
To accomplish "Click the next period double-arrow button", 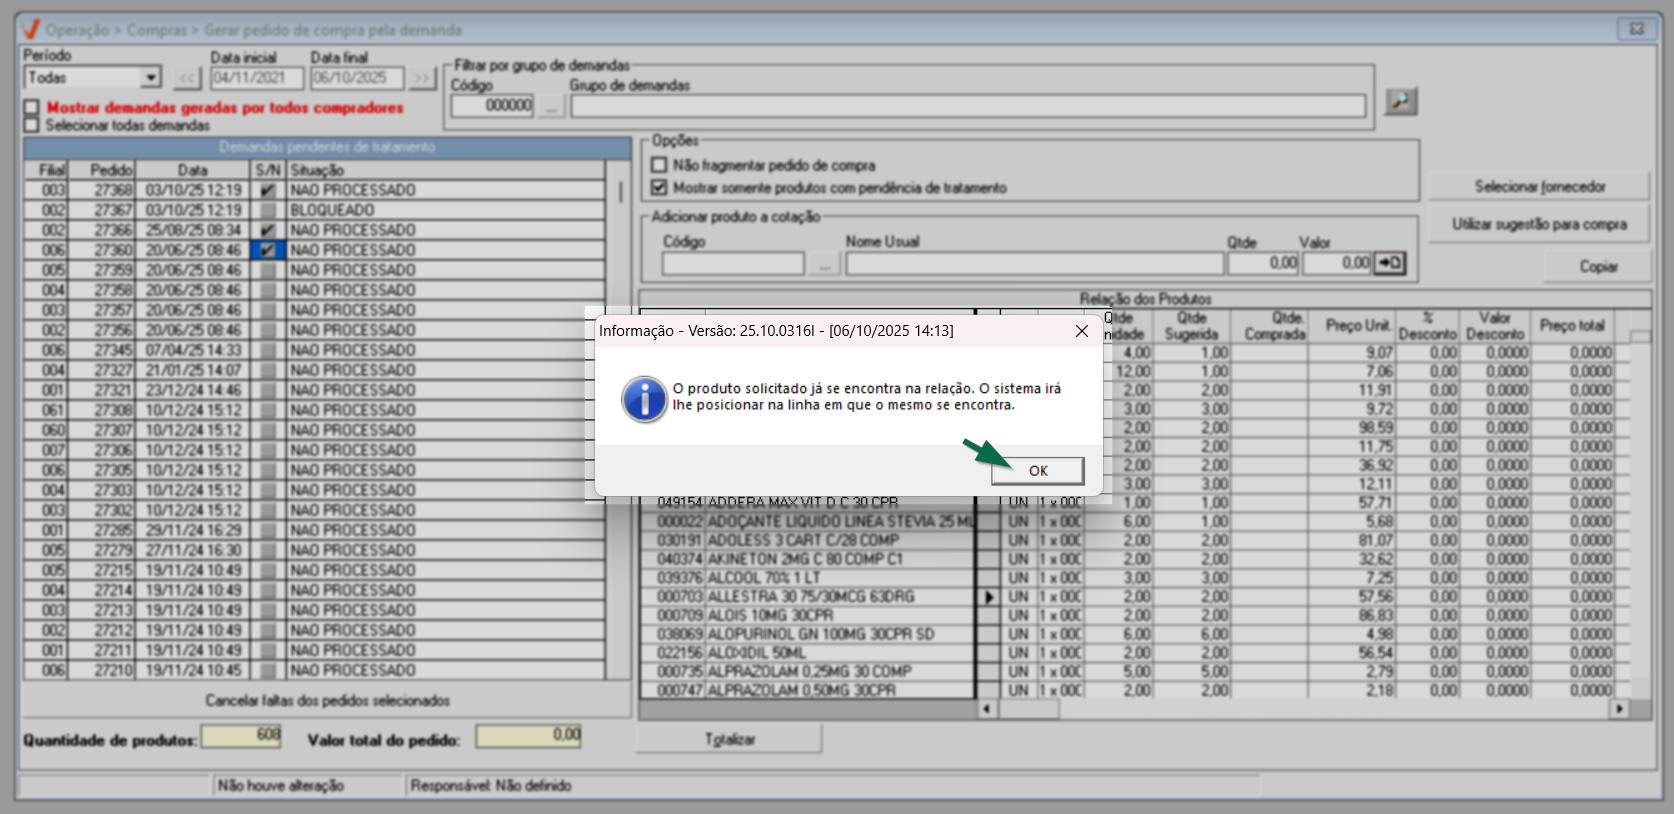I will pyautogui.click(x=422, y=78).
